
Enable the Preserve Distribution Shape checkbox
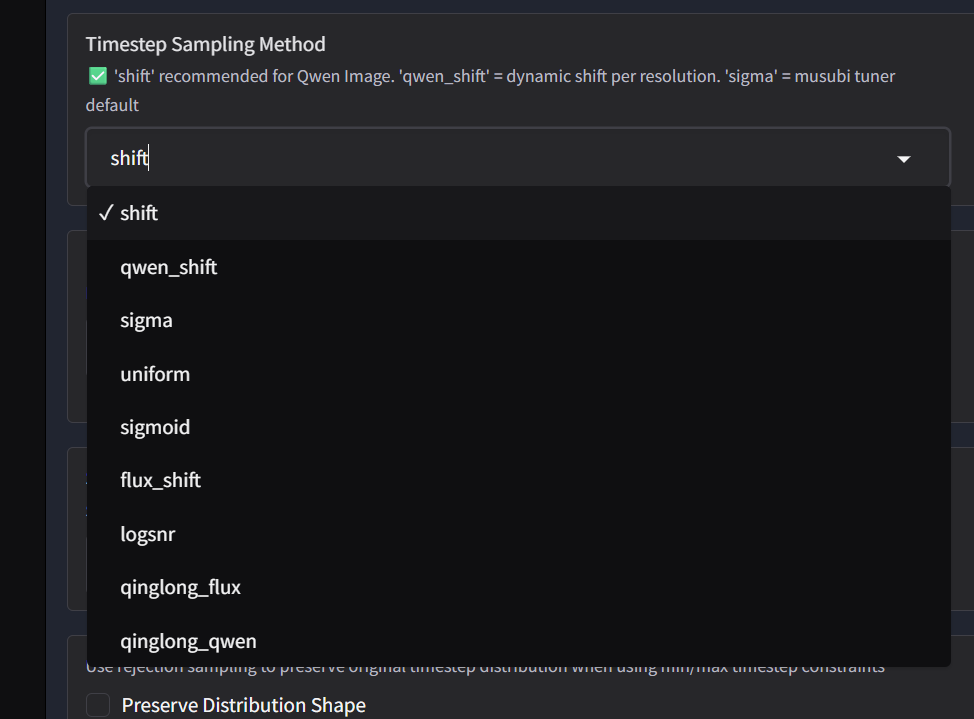click(98, 705)
